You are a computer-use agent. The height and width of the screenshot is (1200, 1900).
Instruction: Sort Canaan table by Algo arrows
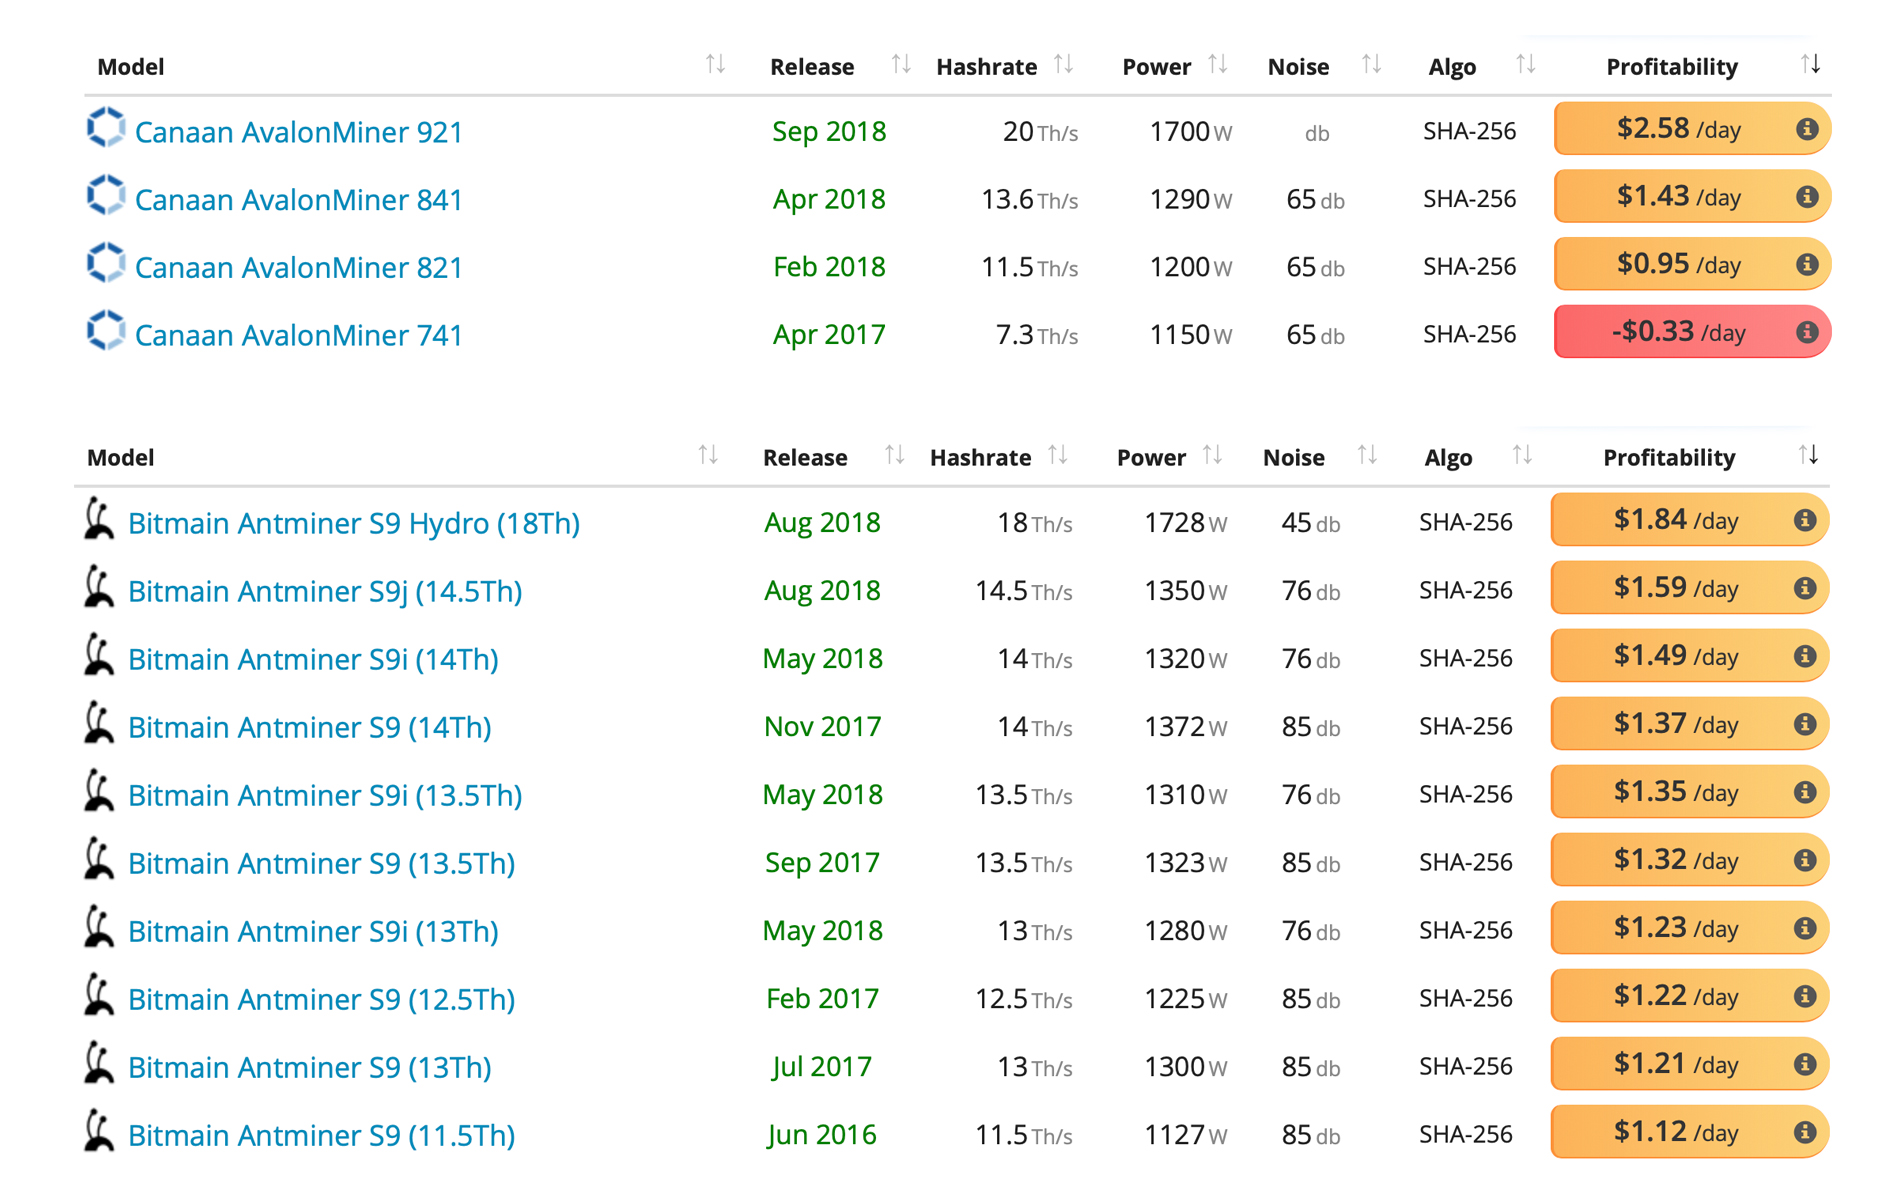click(x=1525, y=65)
